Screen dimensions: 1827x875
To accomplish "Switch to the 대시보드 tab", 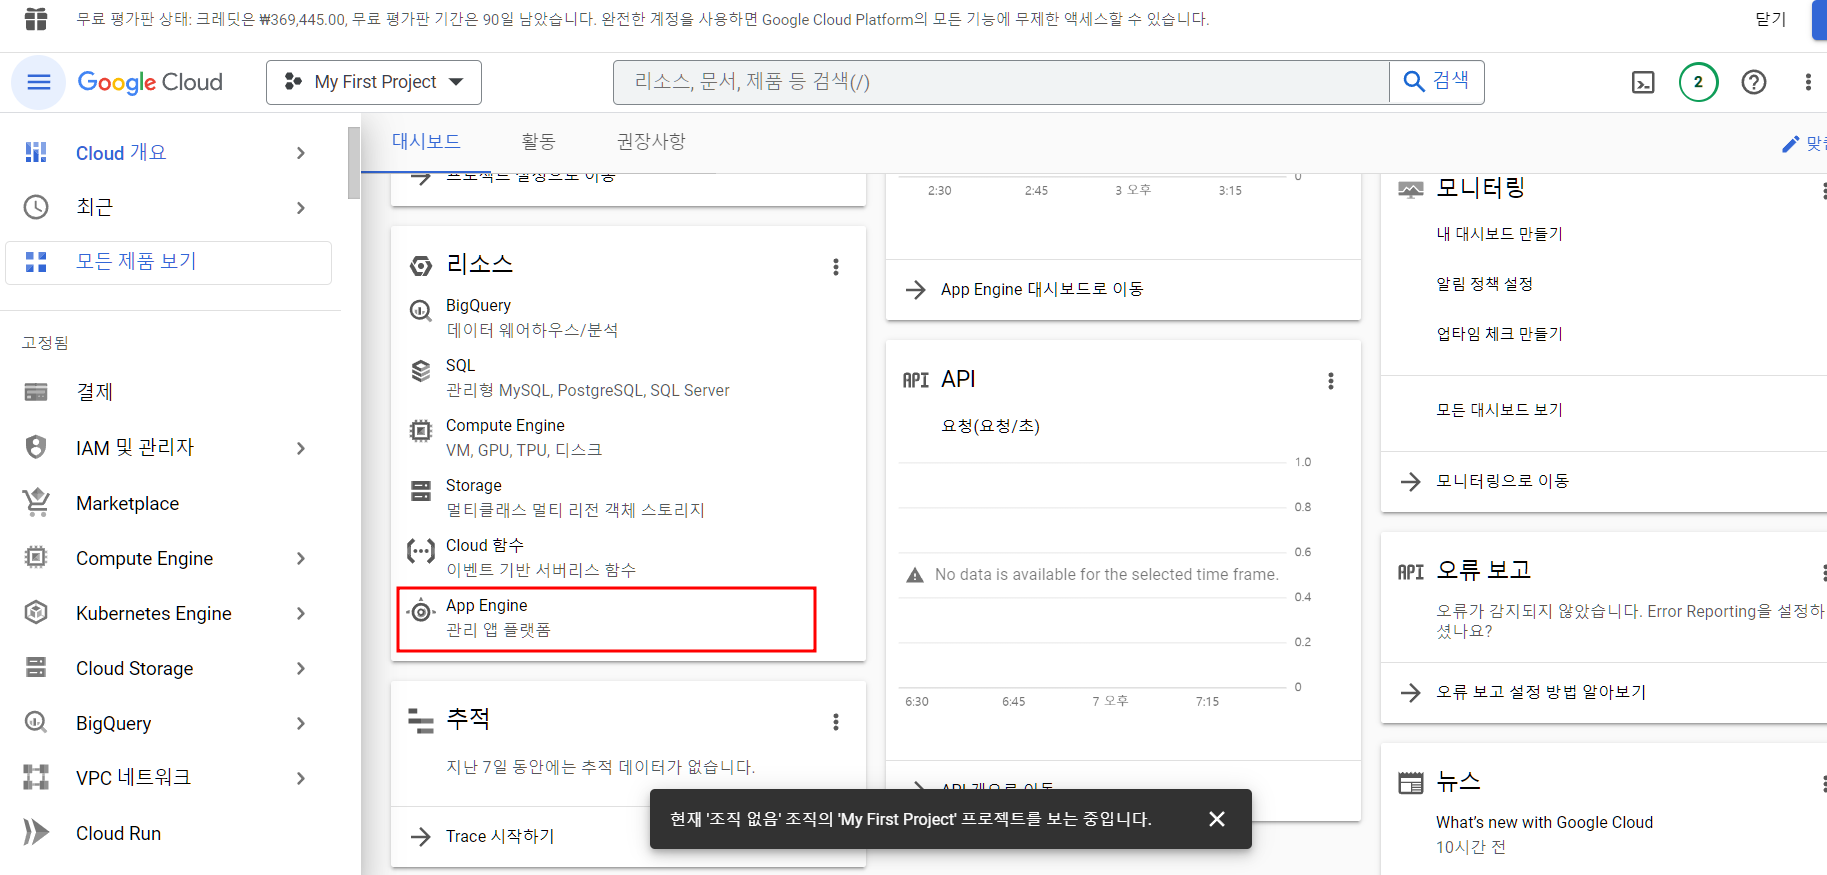I will point(426,142).
